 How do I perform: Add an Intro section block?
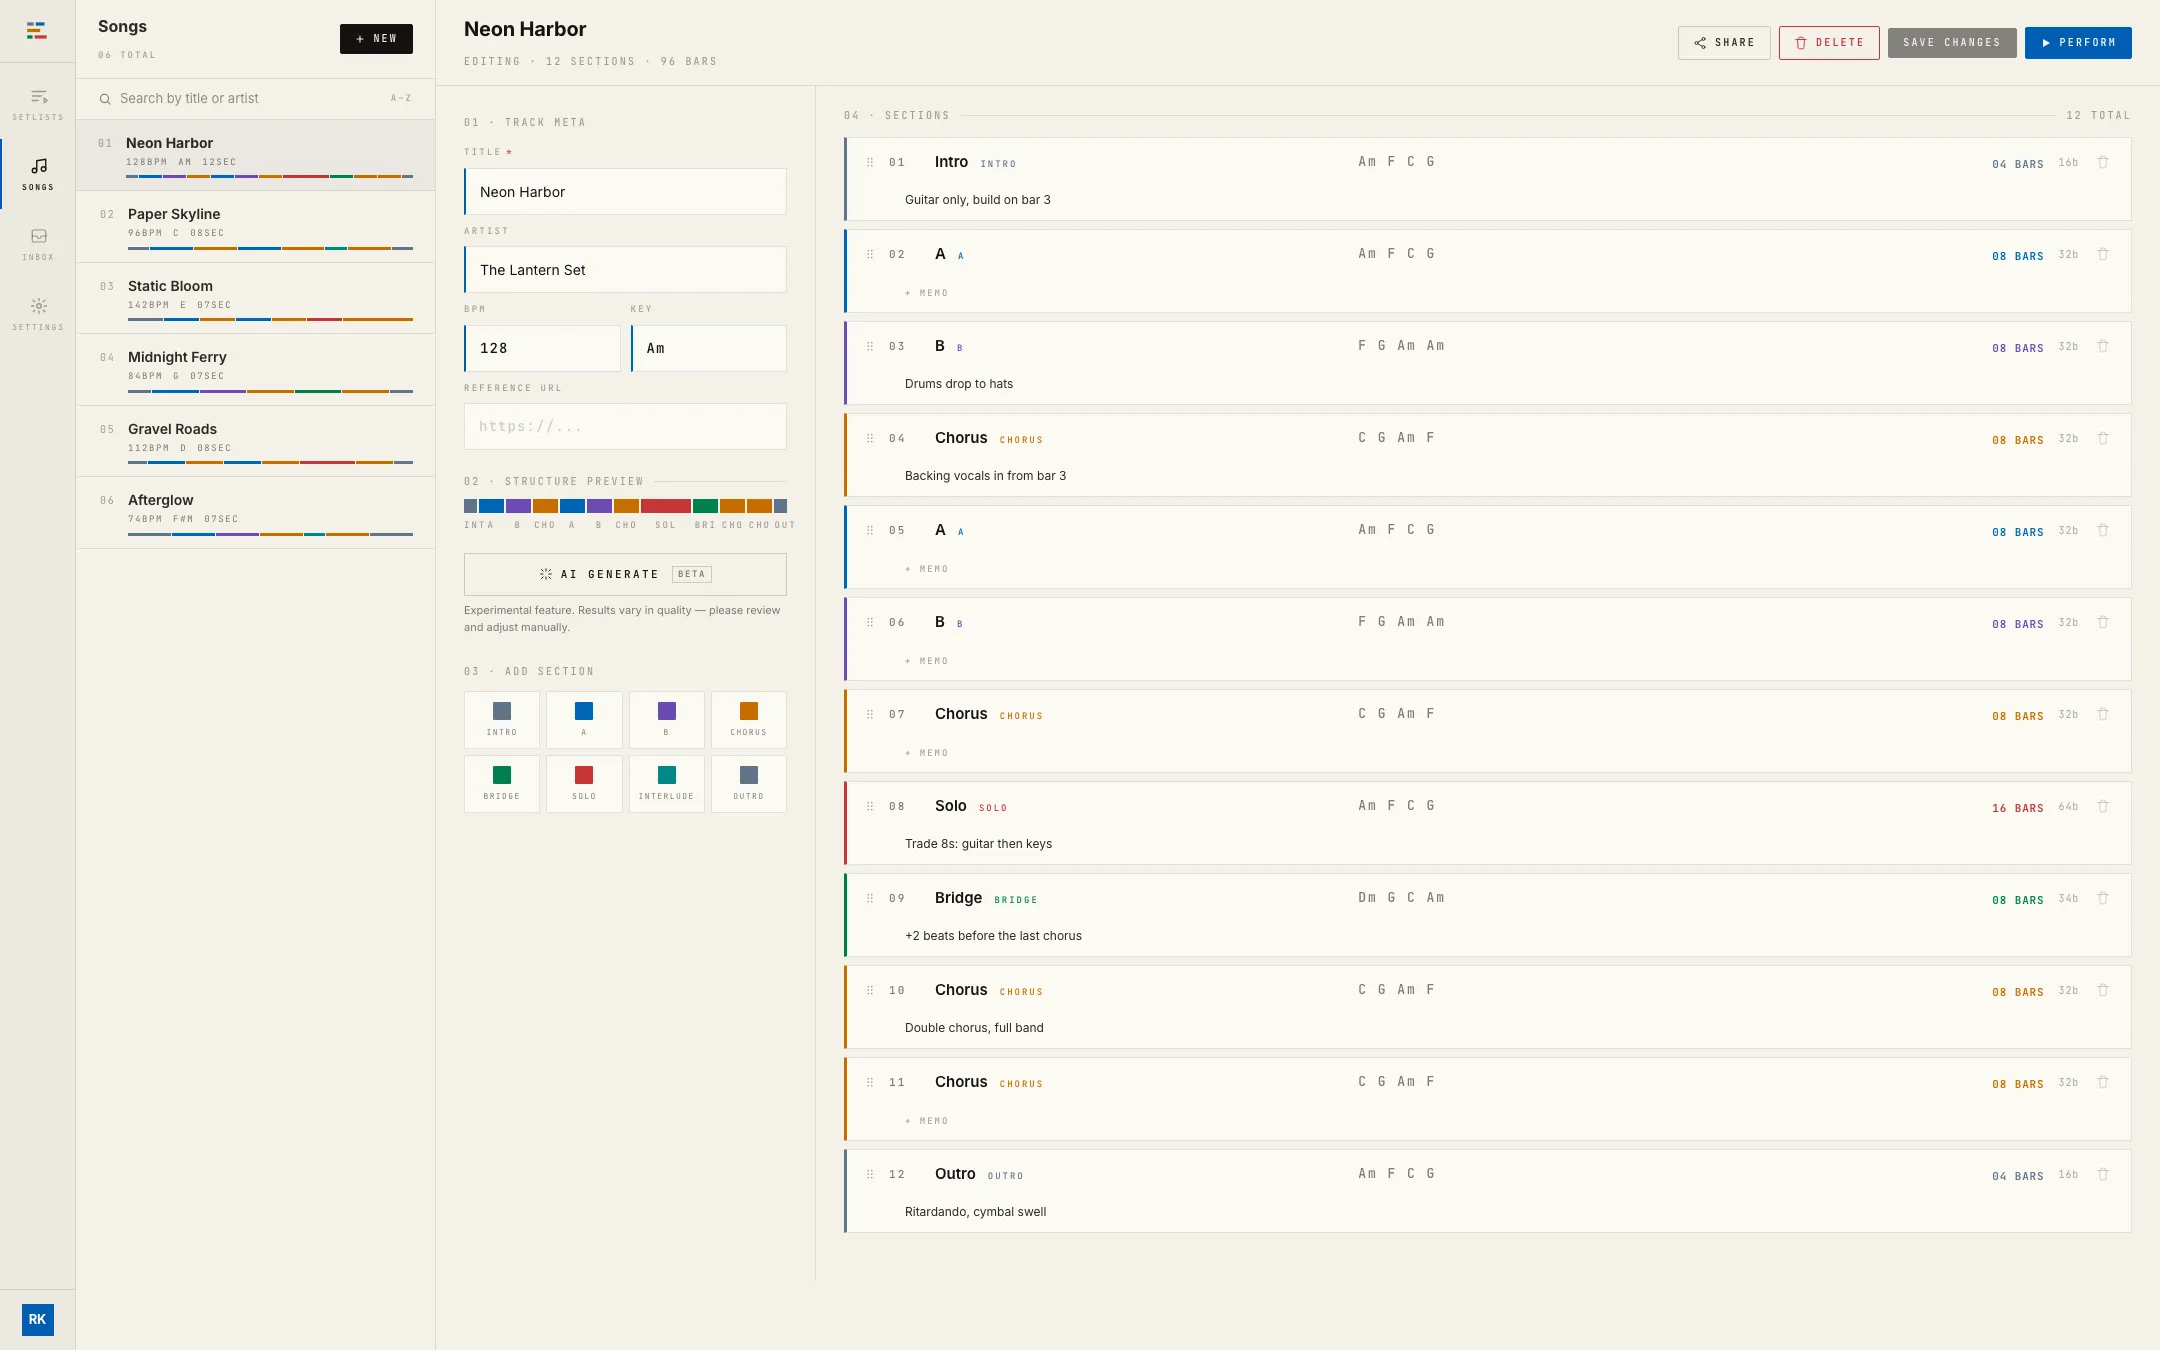click(x=502, y=720)
